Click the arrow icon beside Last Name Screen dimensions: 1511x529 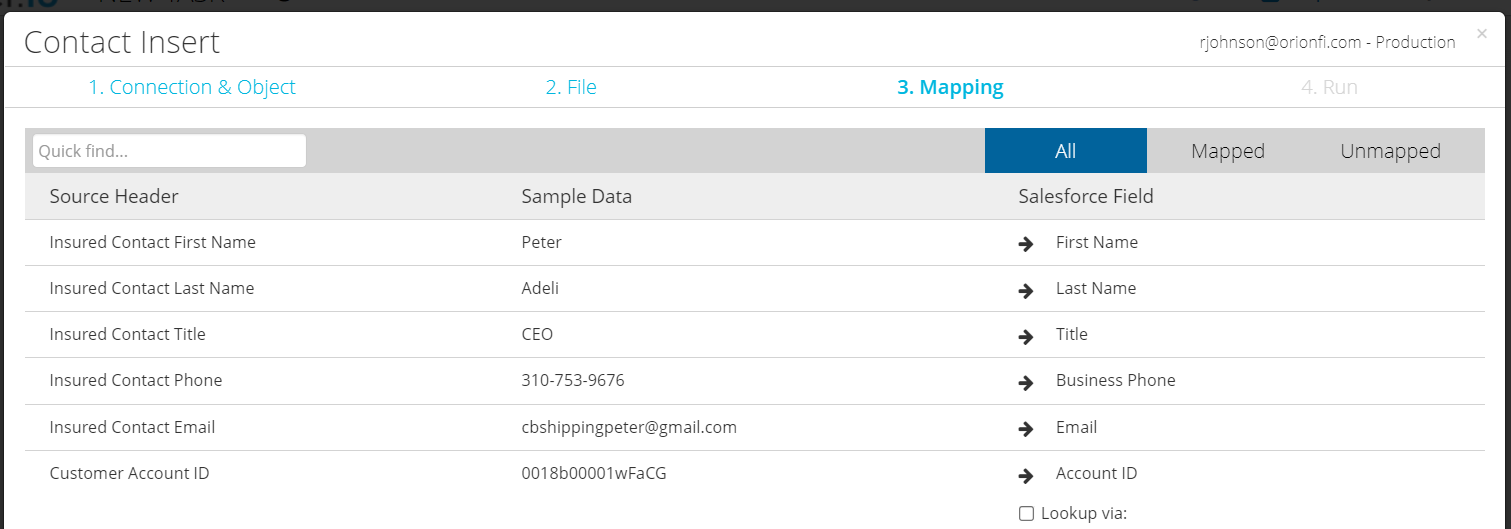1025,290
